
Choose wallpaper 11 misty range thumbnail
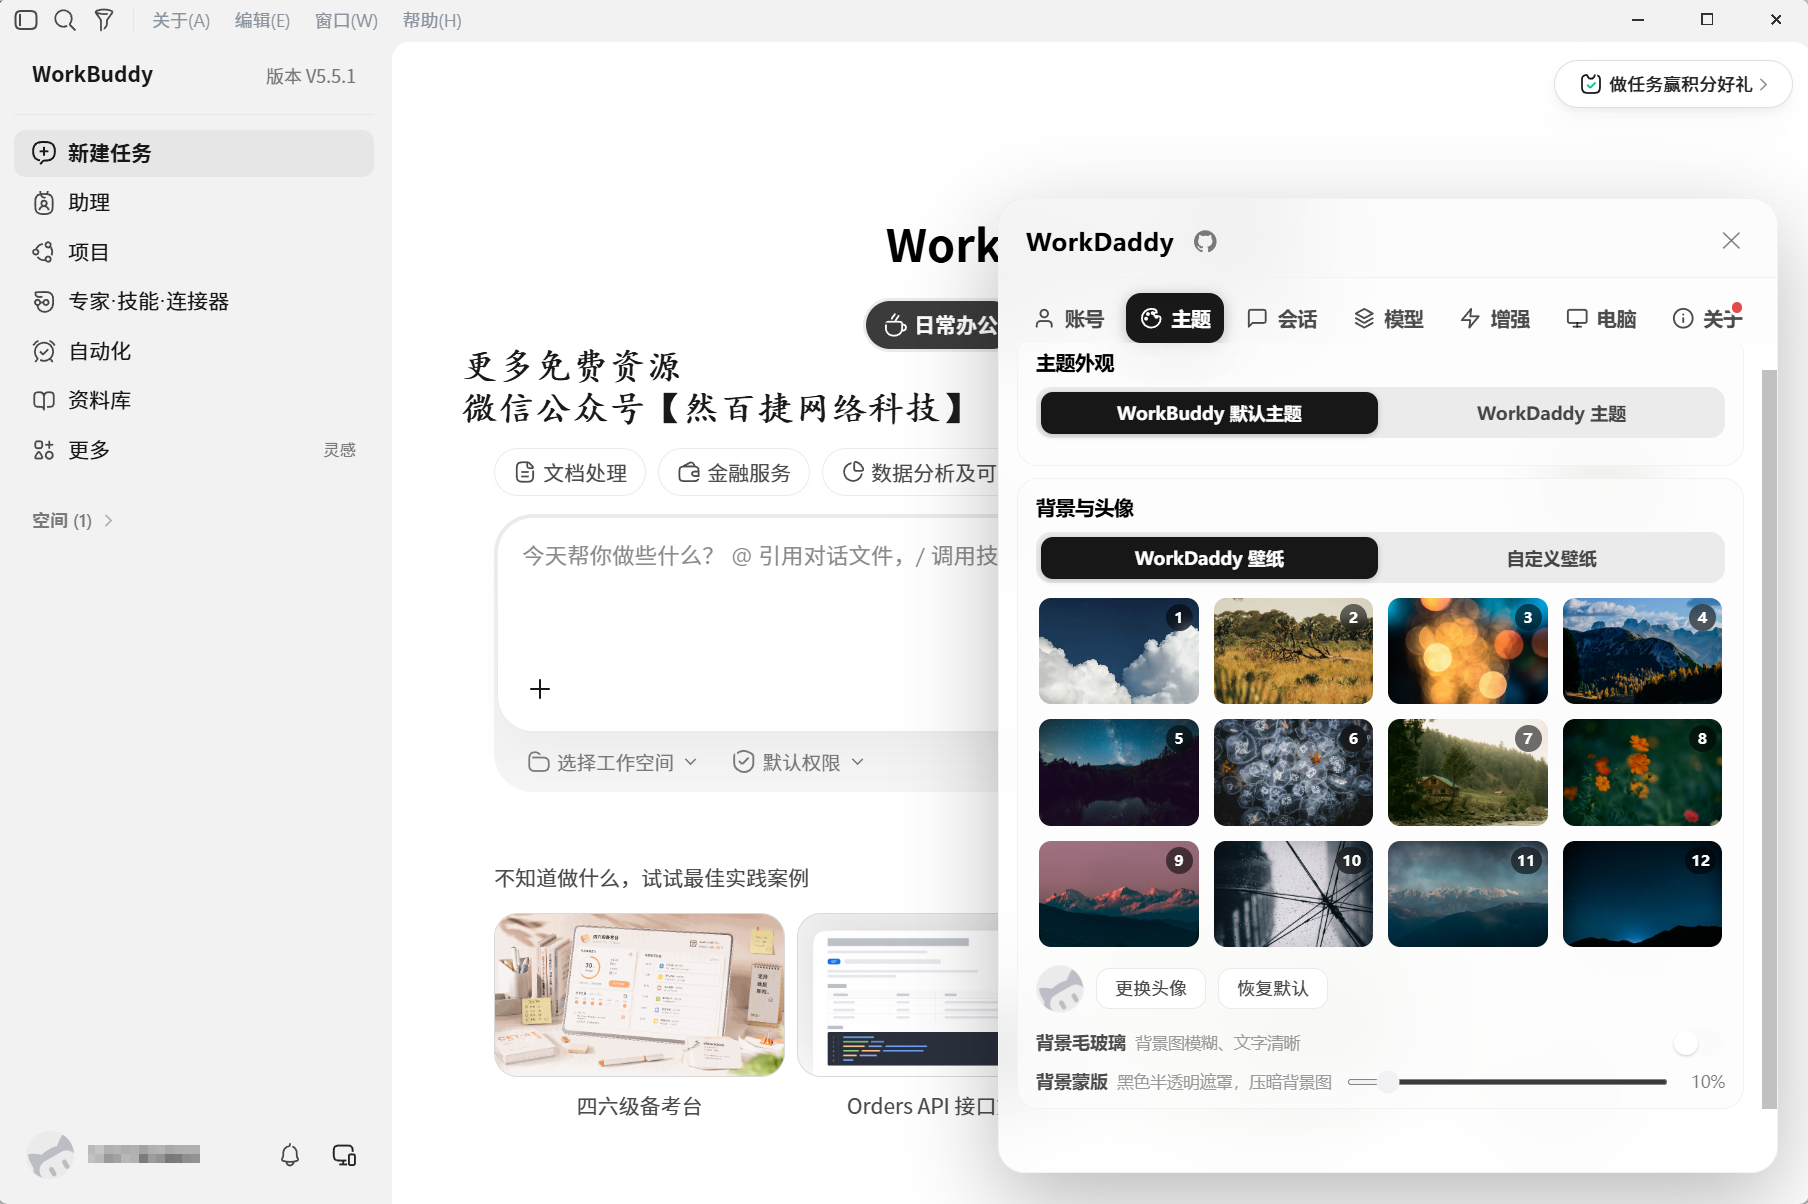coord(1468,894)
